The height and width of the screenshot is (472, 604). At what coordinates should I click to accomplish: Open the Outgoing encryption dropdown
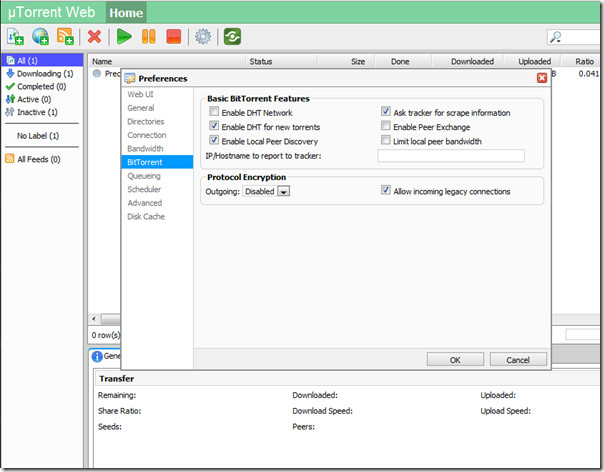pos(266,191)
